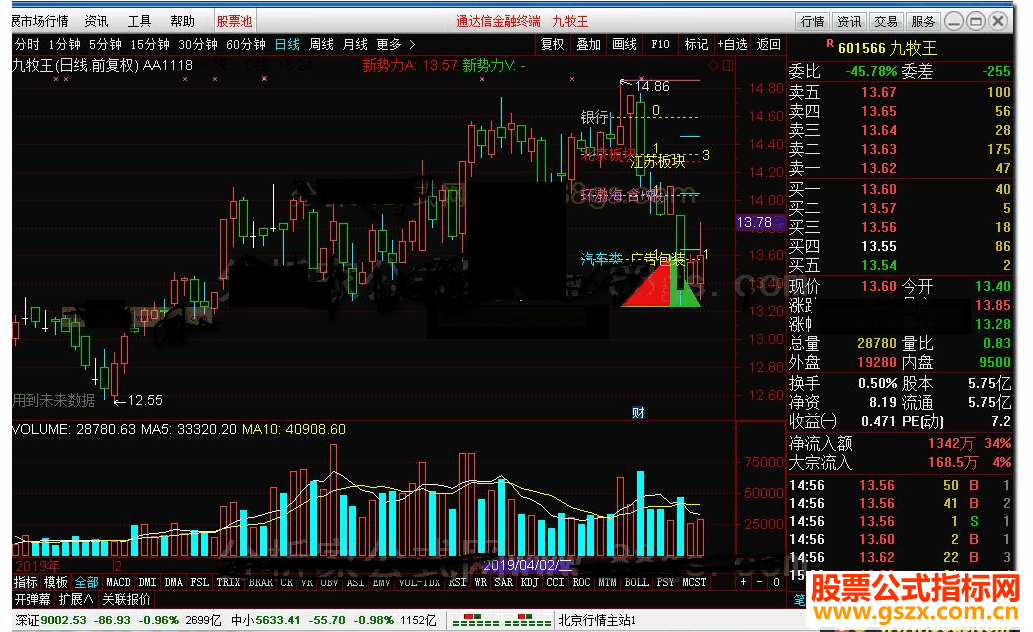Select the 5分钟 period
This screenshot has height=632, width=1033.
(105, 44)
